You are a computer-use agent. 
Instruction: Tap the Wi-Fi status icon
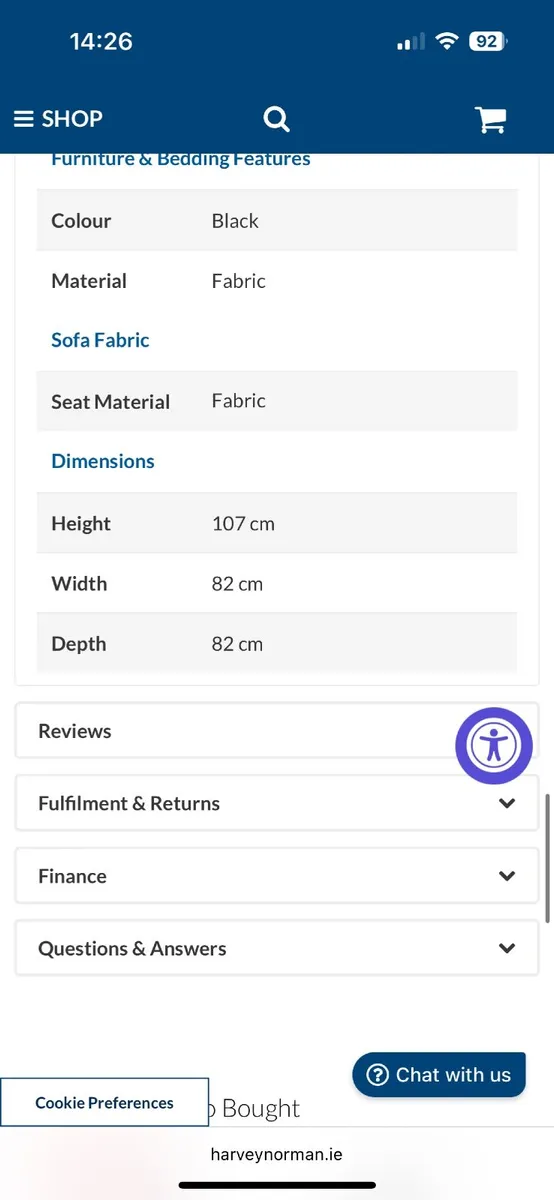[x=447, y=42]
